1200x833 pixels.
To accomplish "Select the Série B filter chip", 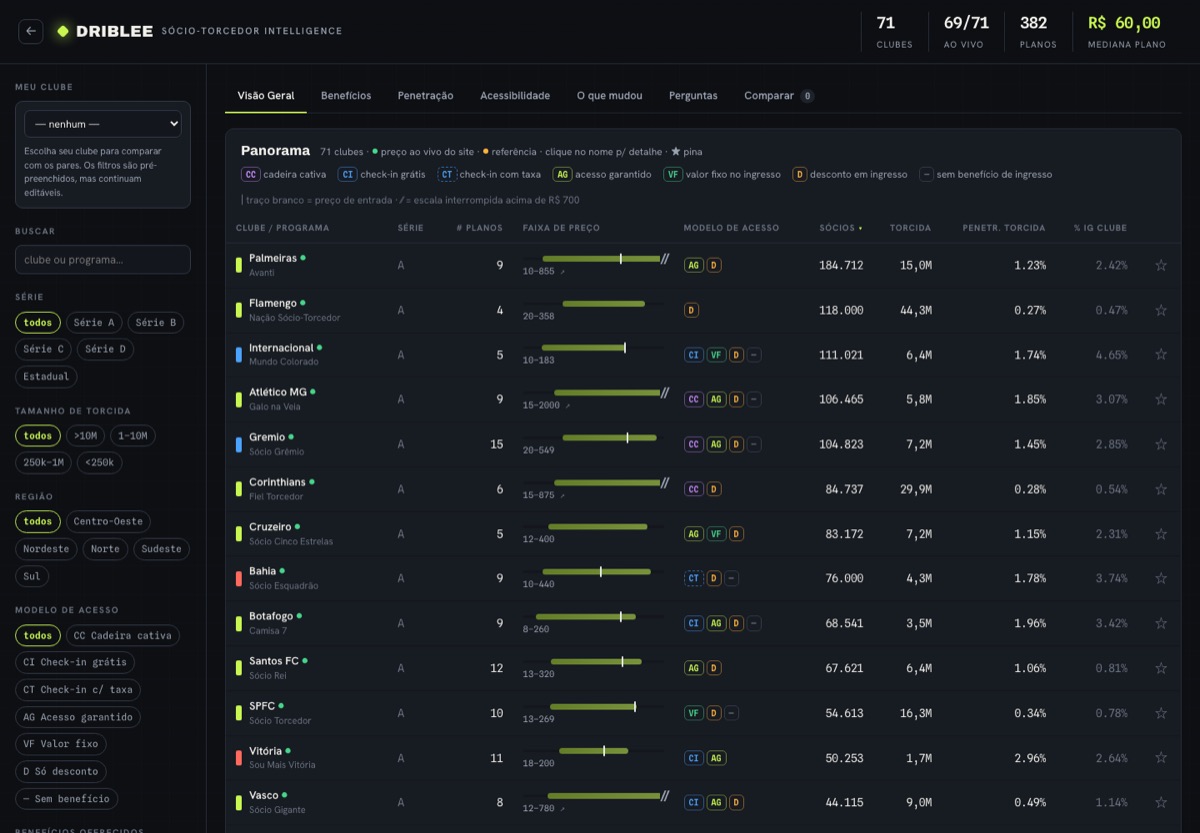I will 156,323.
